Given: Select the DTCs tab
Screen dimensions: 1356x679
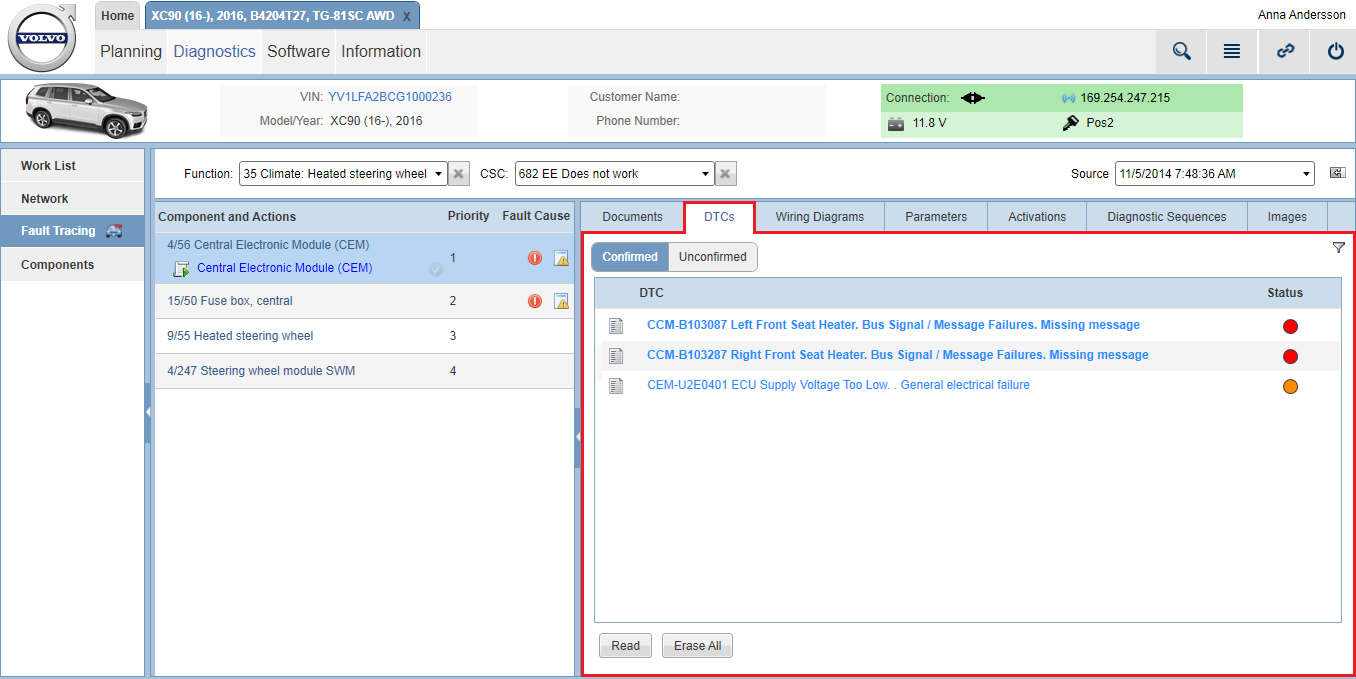Looking at the screenshot, I should (720, 217).
